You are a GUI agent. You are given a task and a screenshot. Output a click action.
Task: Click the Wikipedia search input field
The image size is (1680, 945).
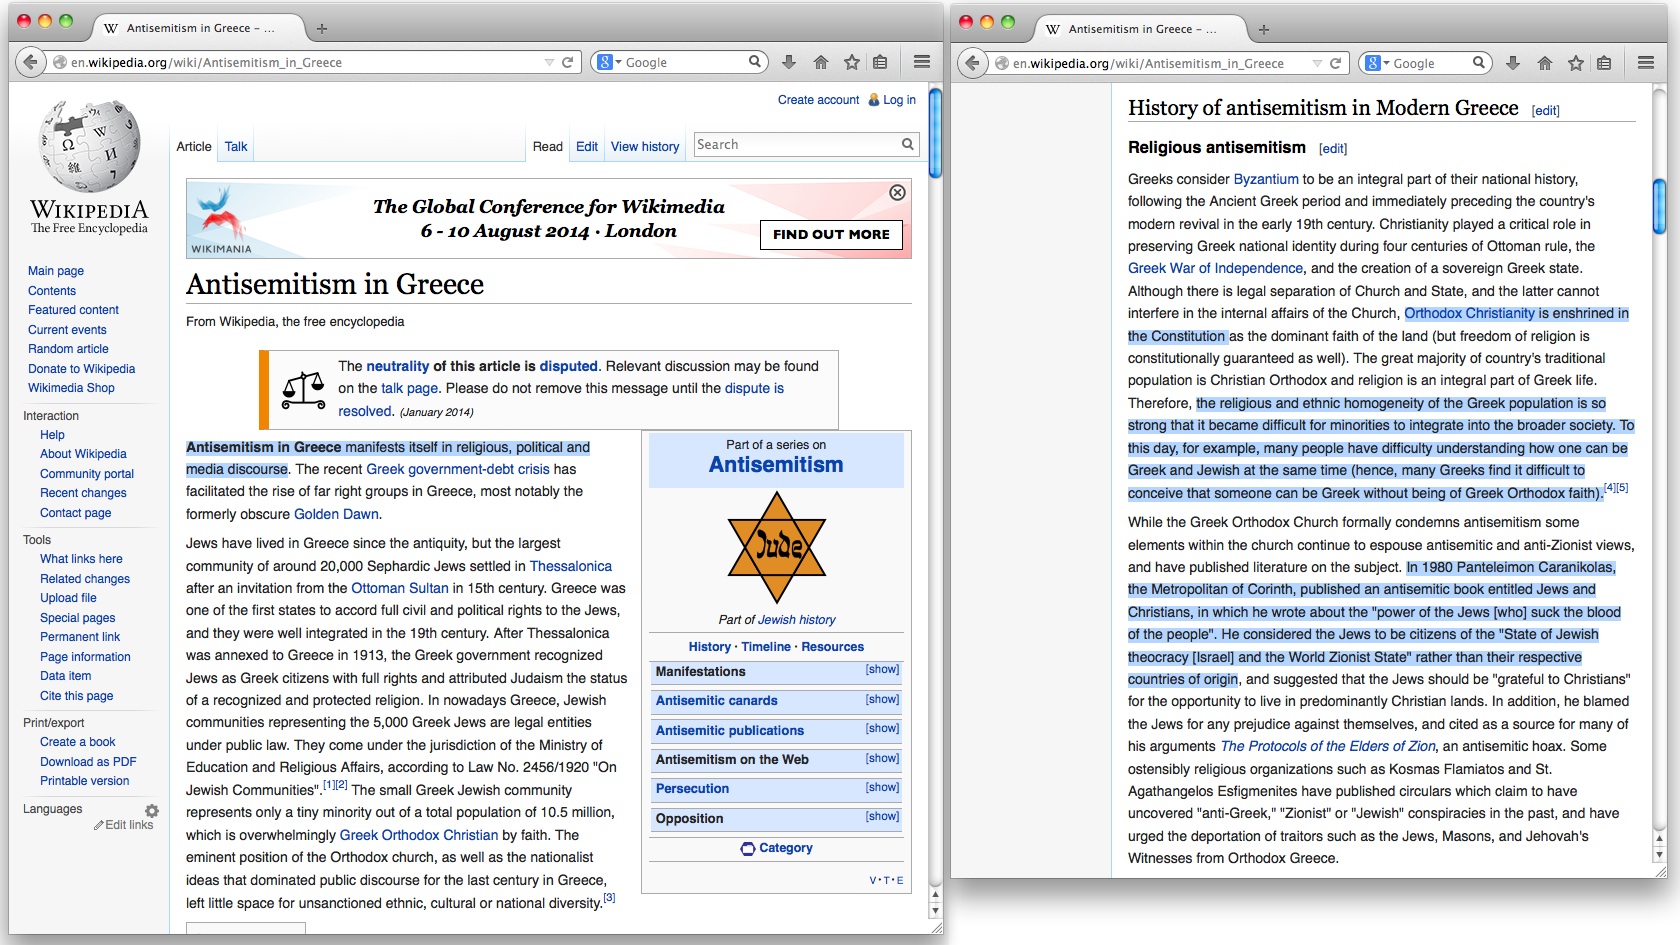click(797, 144)
